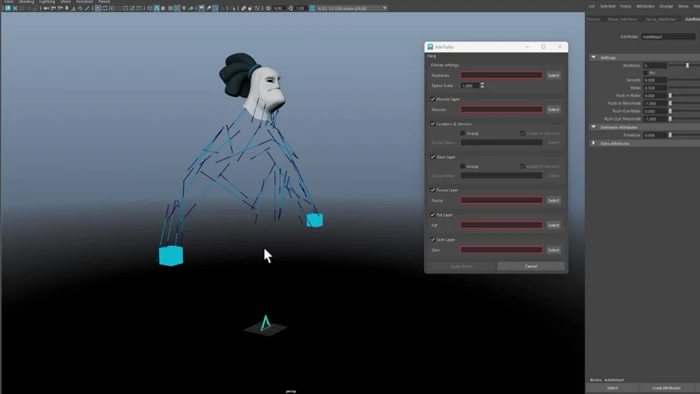
Task: Enable smooth shade all icon
Action: coord(157,8)
